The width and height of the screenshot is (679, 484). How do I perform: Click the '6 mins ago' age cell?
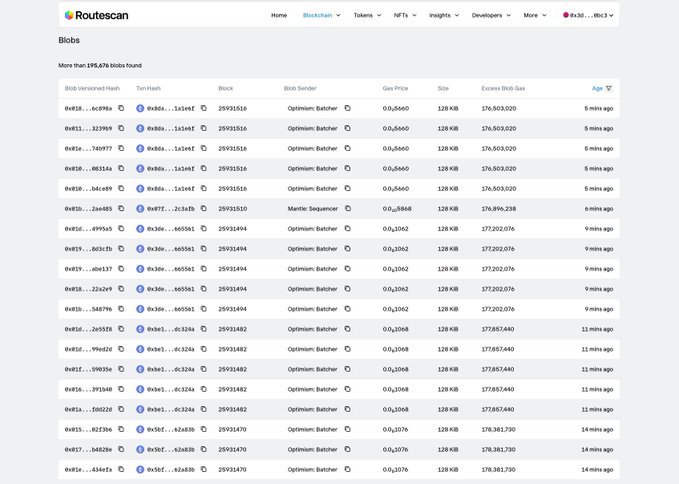click(599, 209)
